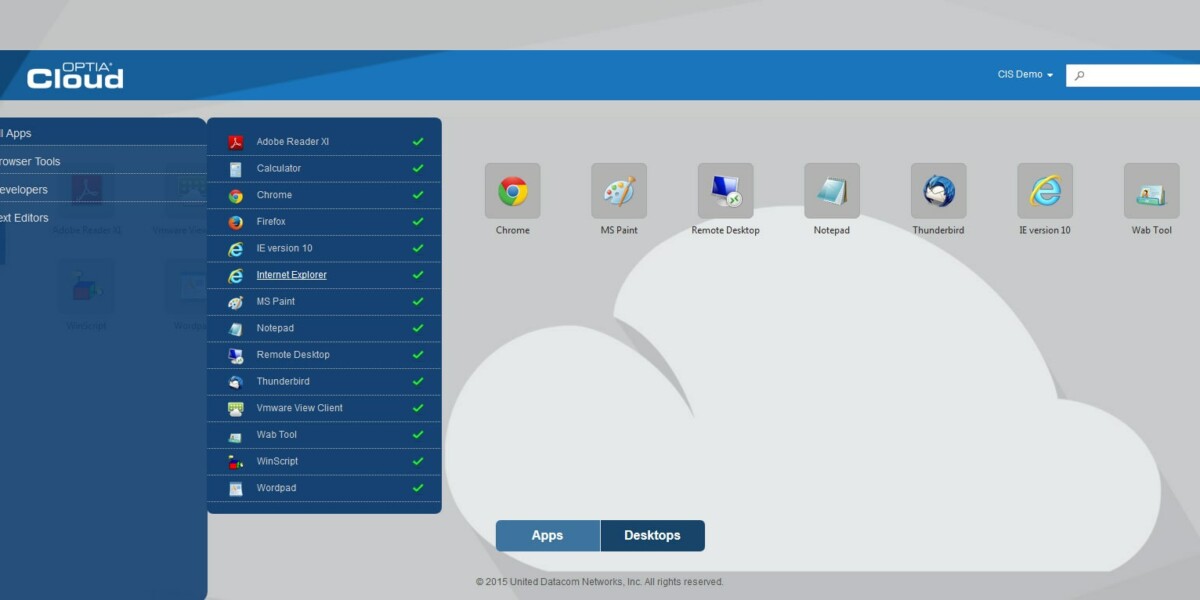The image size is (1200, 600).
Task: Click the Wab Tool label in the app list
Action: pos(277,435)
